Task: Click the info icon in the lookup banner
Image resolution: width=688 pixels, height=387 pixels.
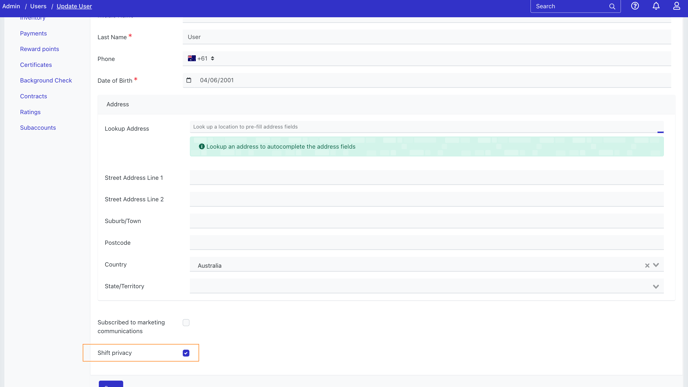Action: 201,147
